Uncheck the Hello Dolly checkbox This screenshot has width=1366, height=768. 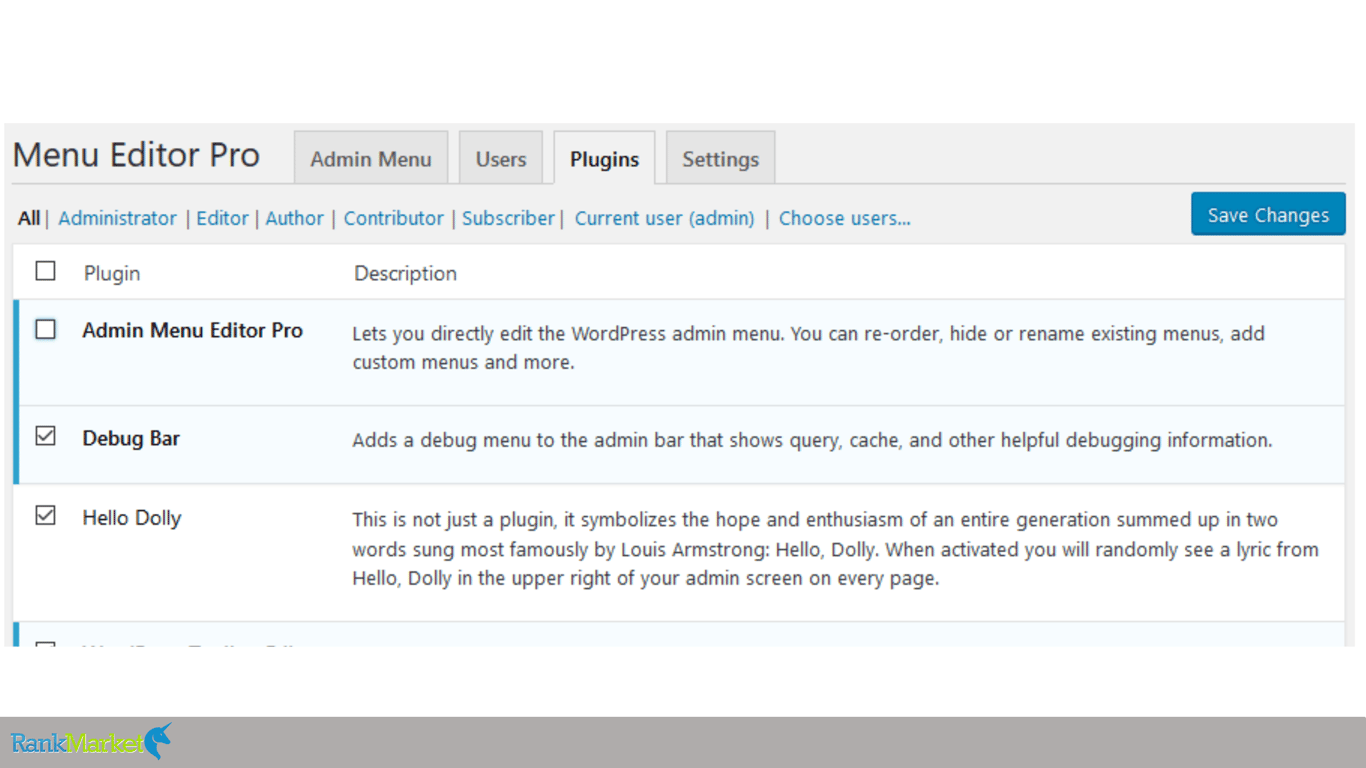pos(45,516)
